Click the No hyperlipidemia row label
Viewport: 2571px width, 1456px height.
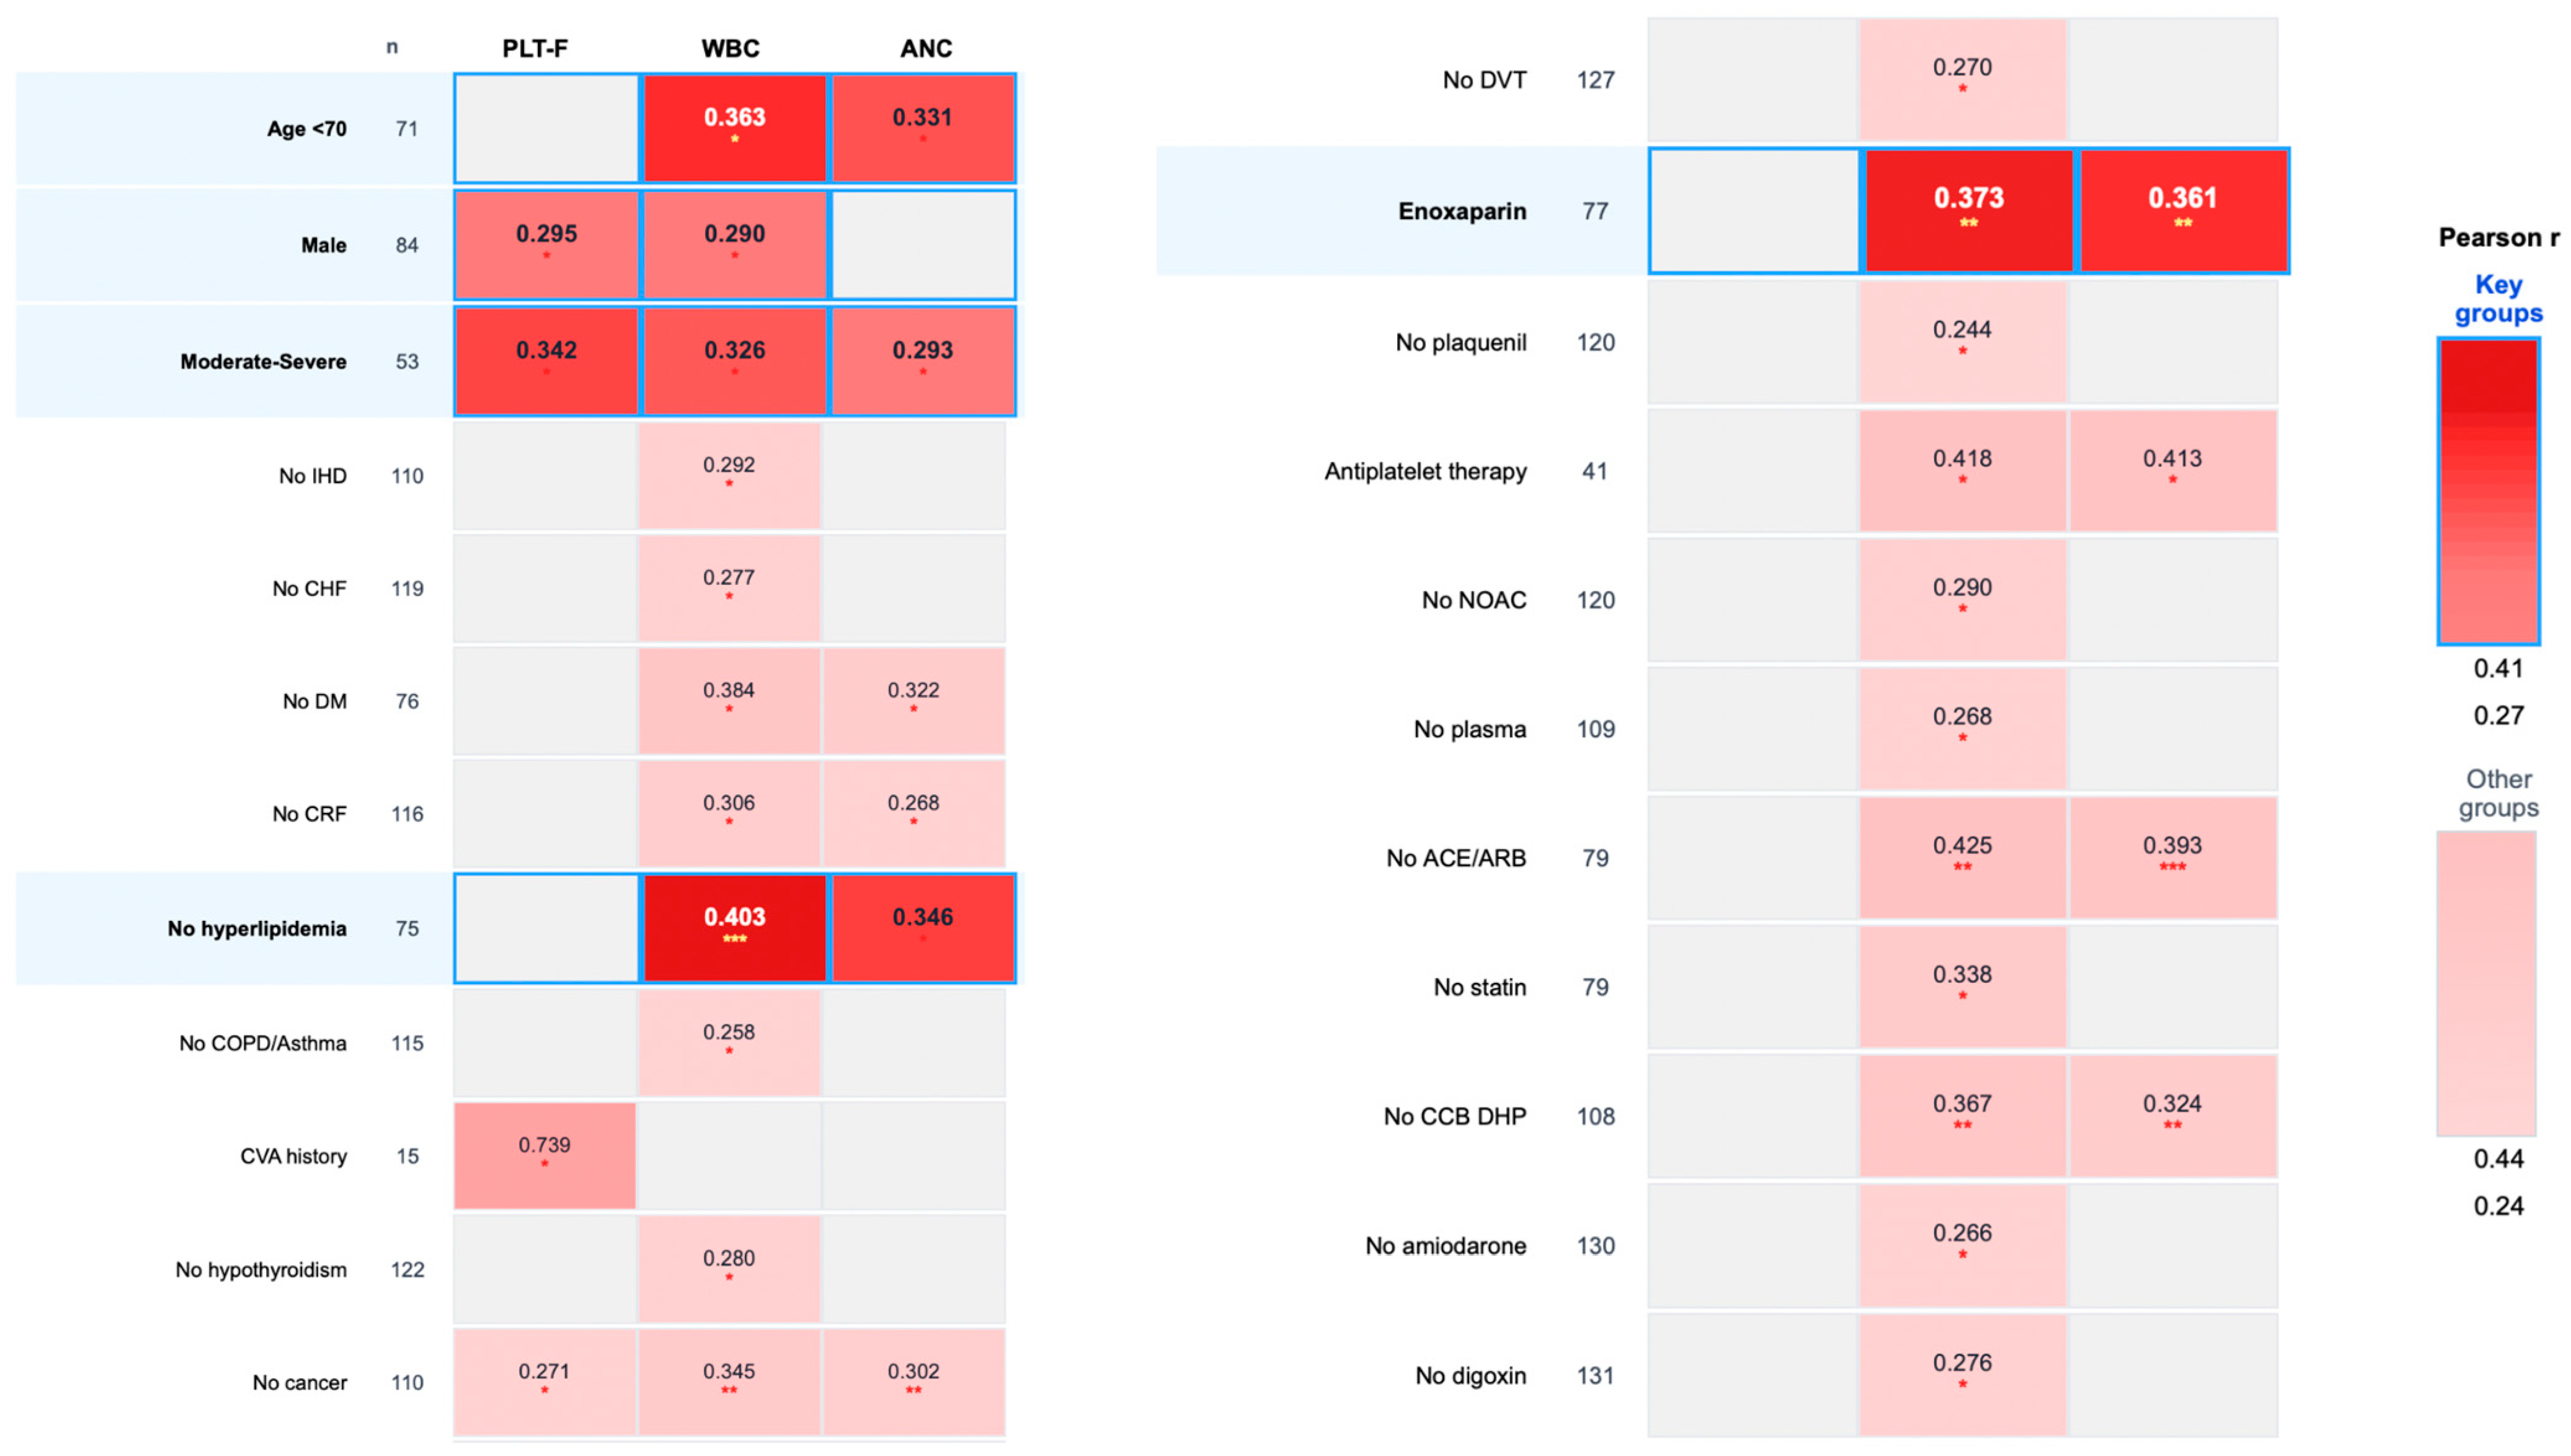tap(257, 928)
